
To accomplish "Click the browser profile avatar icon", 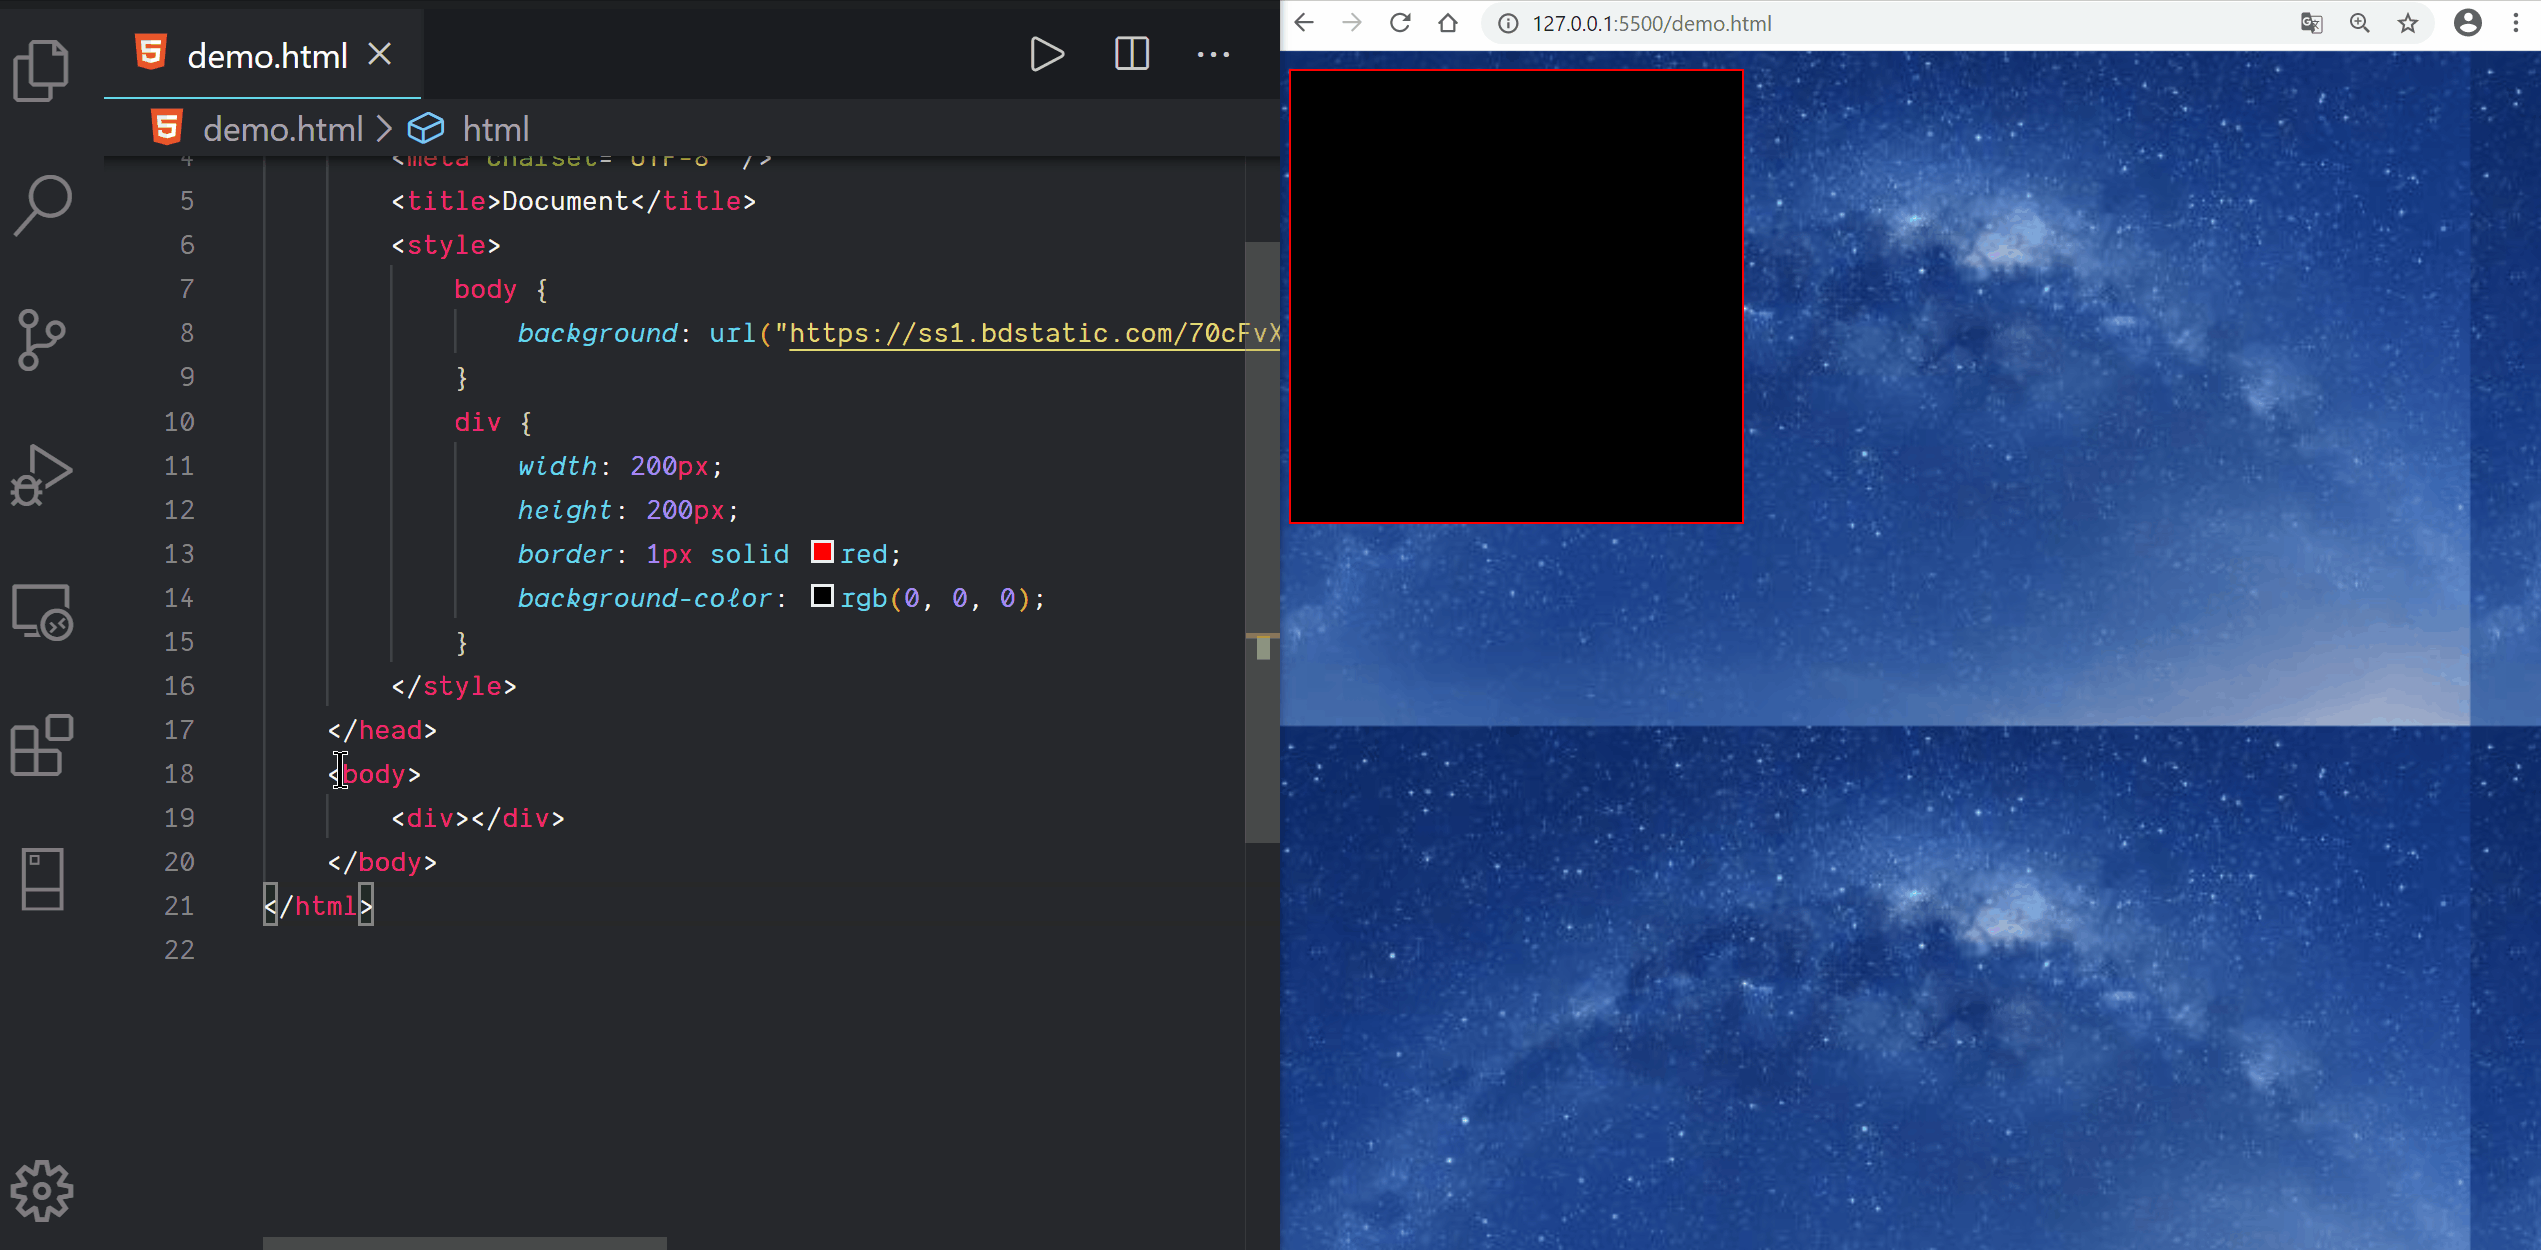I will (x=2467, y=23).
